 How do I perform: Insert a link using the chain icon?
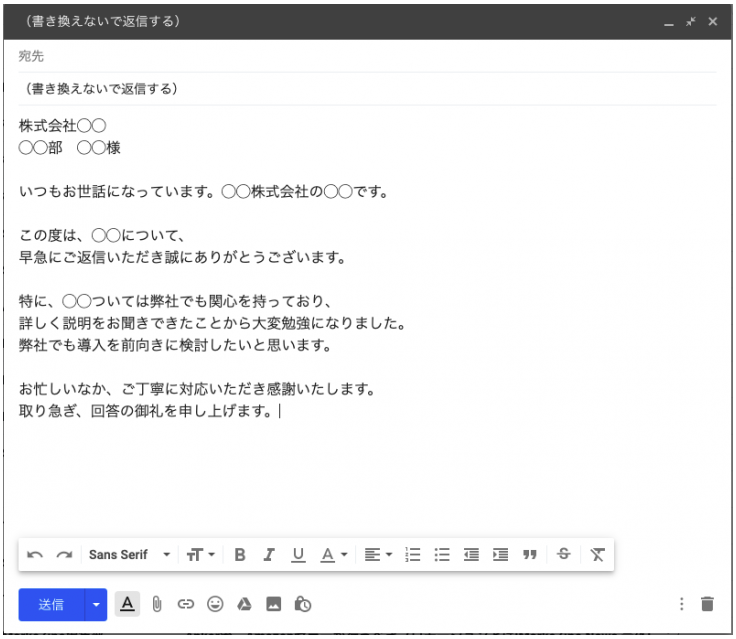(x=184, y=603)
